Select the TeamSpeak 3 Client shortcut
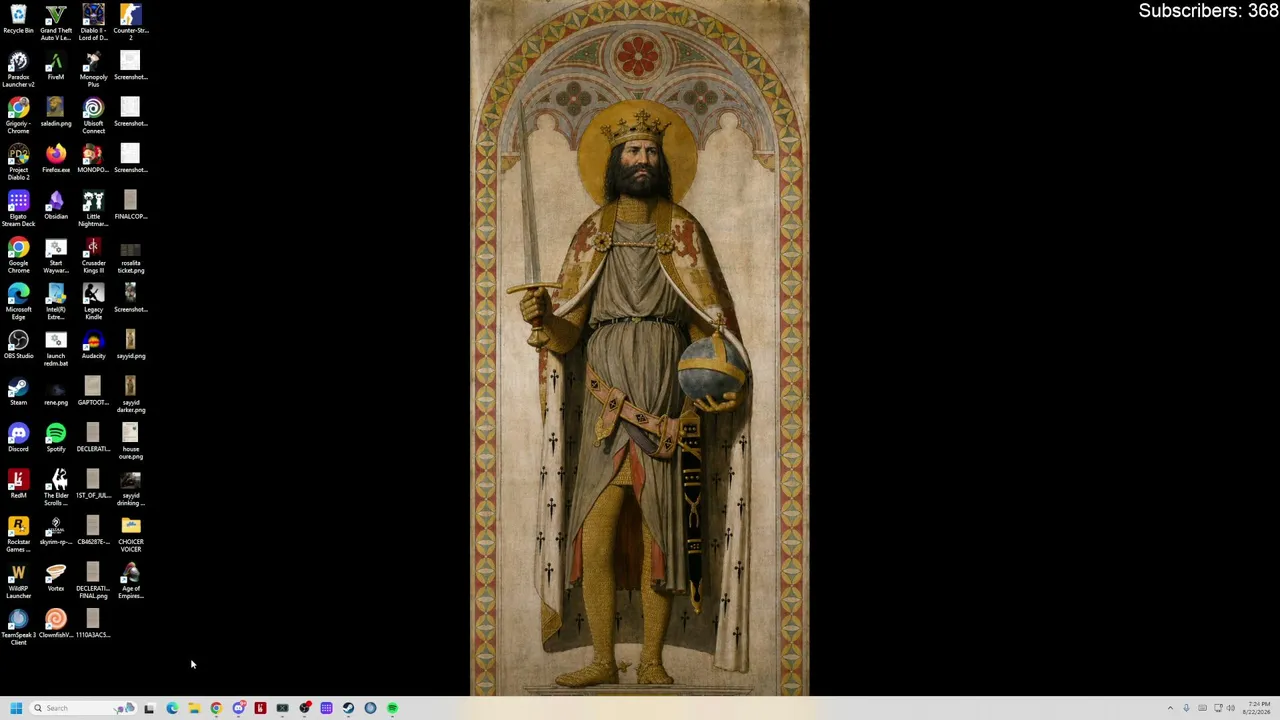Image resolution: width=1280 pixels, height=720 pixels. click(x=18, y=627)
